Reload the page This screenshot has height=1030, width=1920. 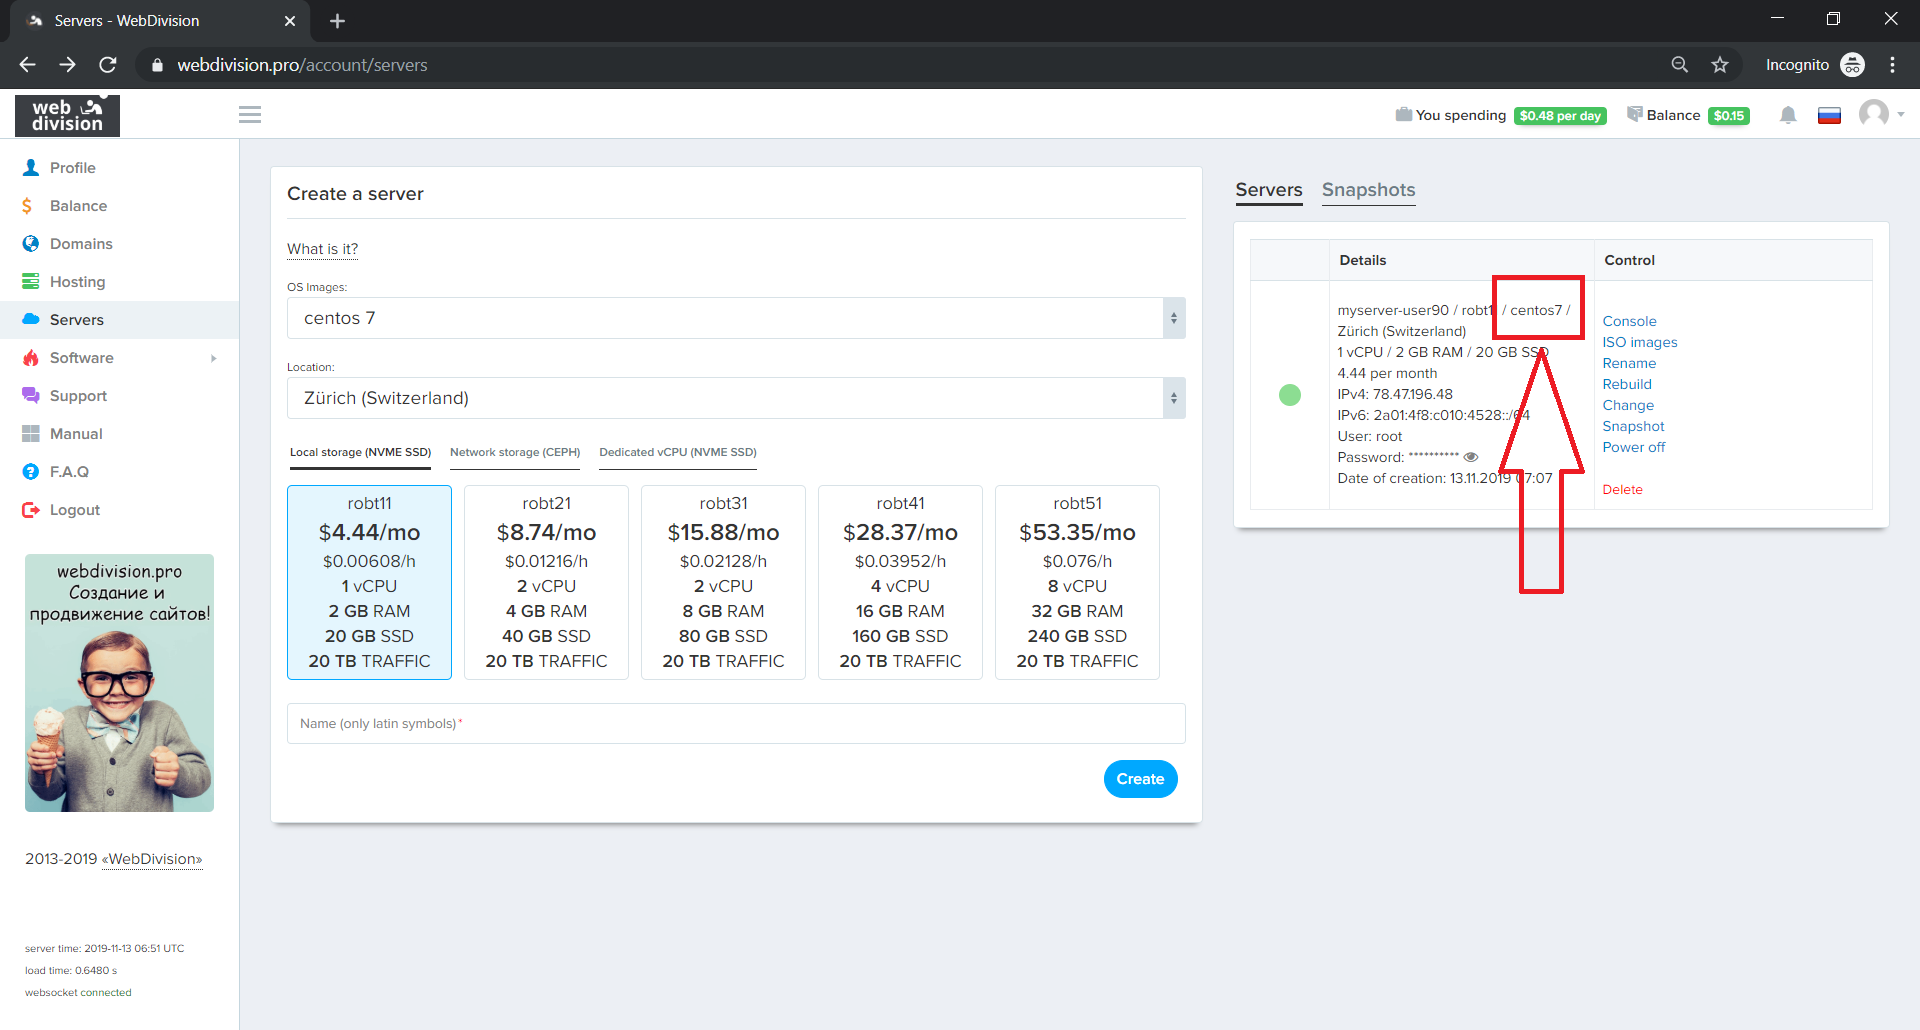pyautogui.click(x=108, y=65)
